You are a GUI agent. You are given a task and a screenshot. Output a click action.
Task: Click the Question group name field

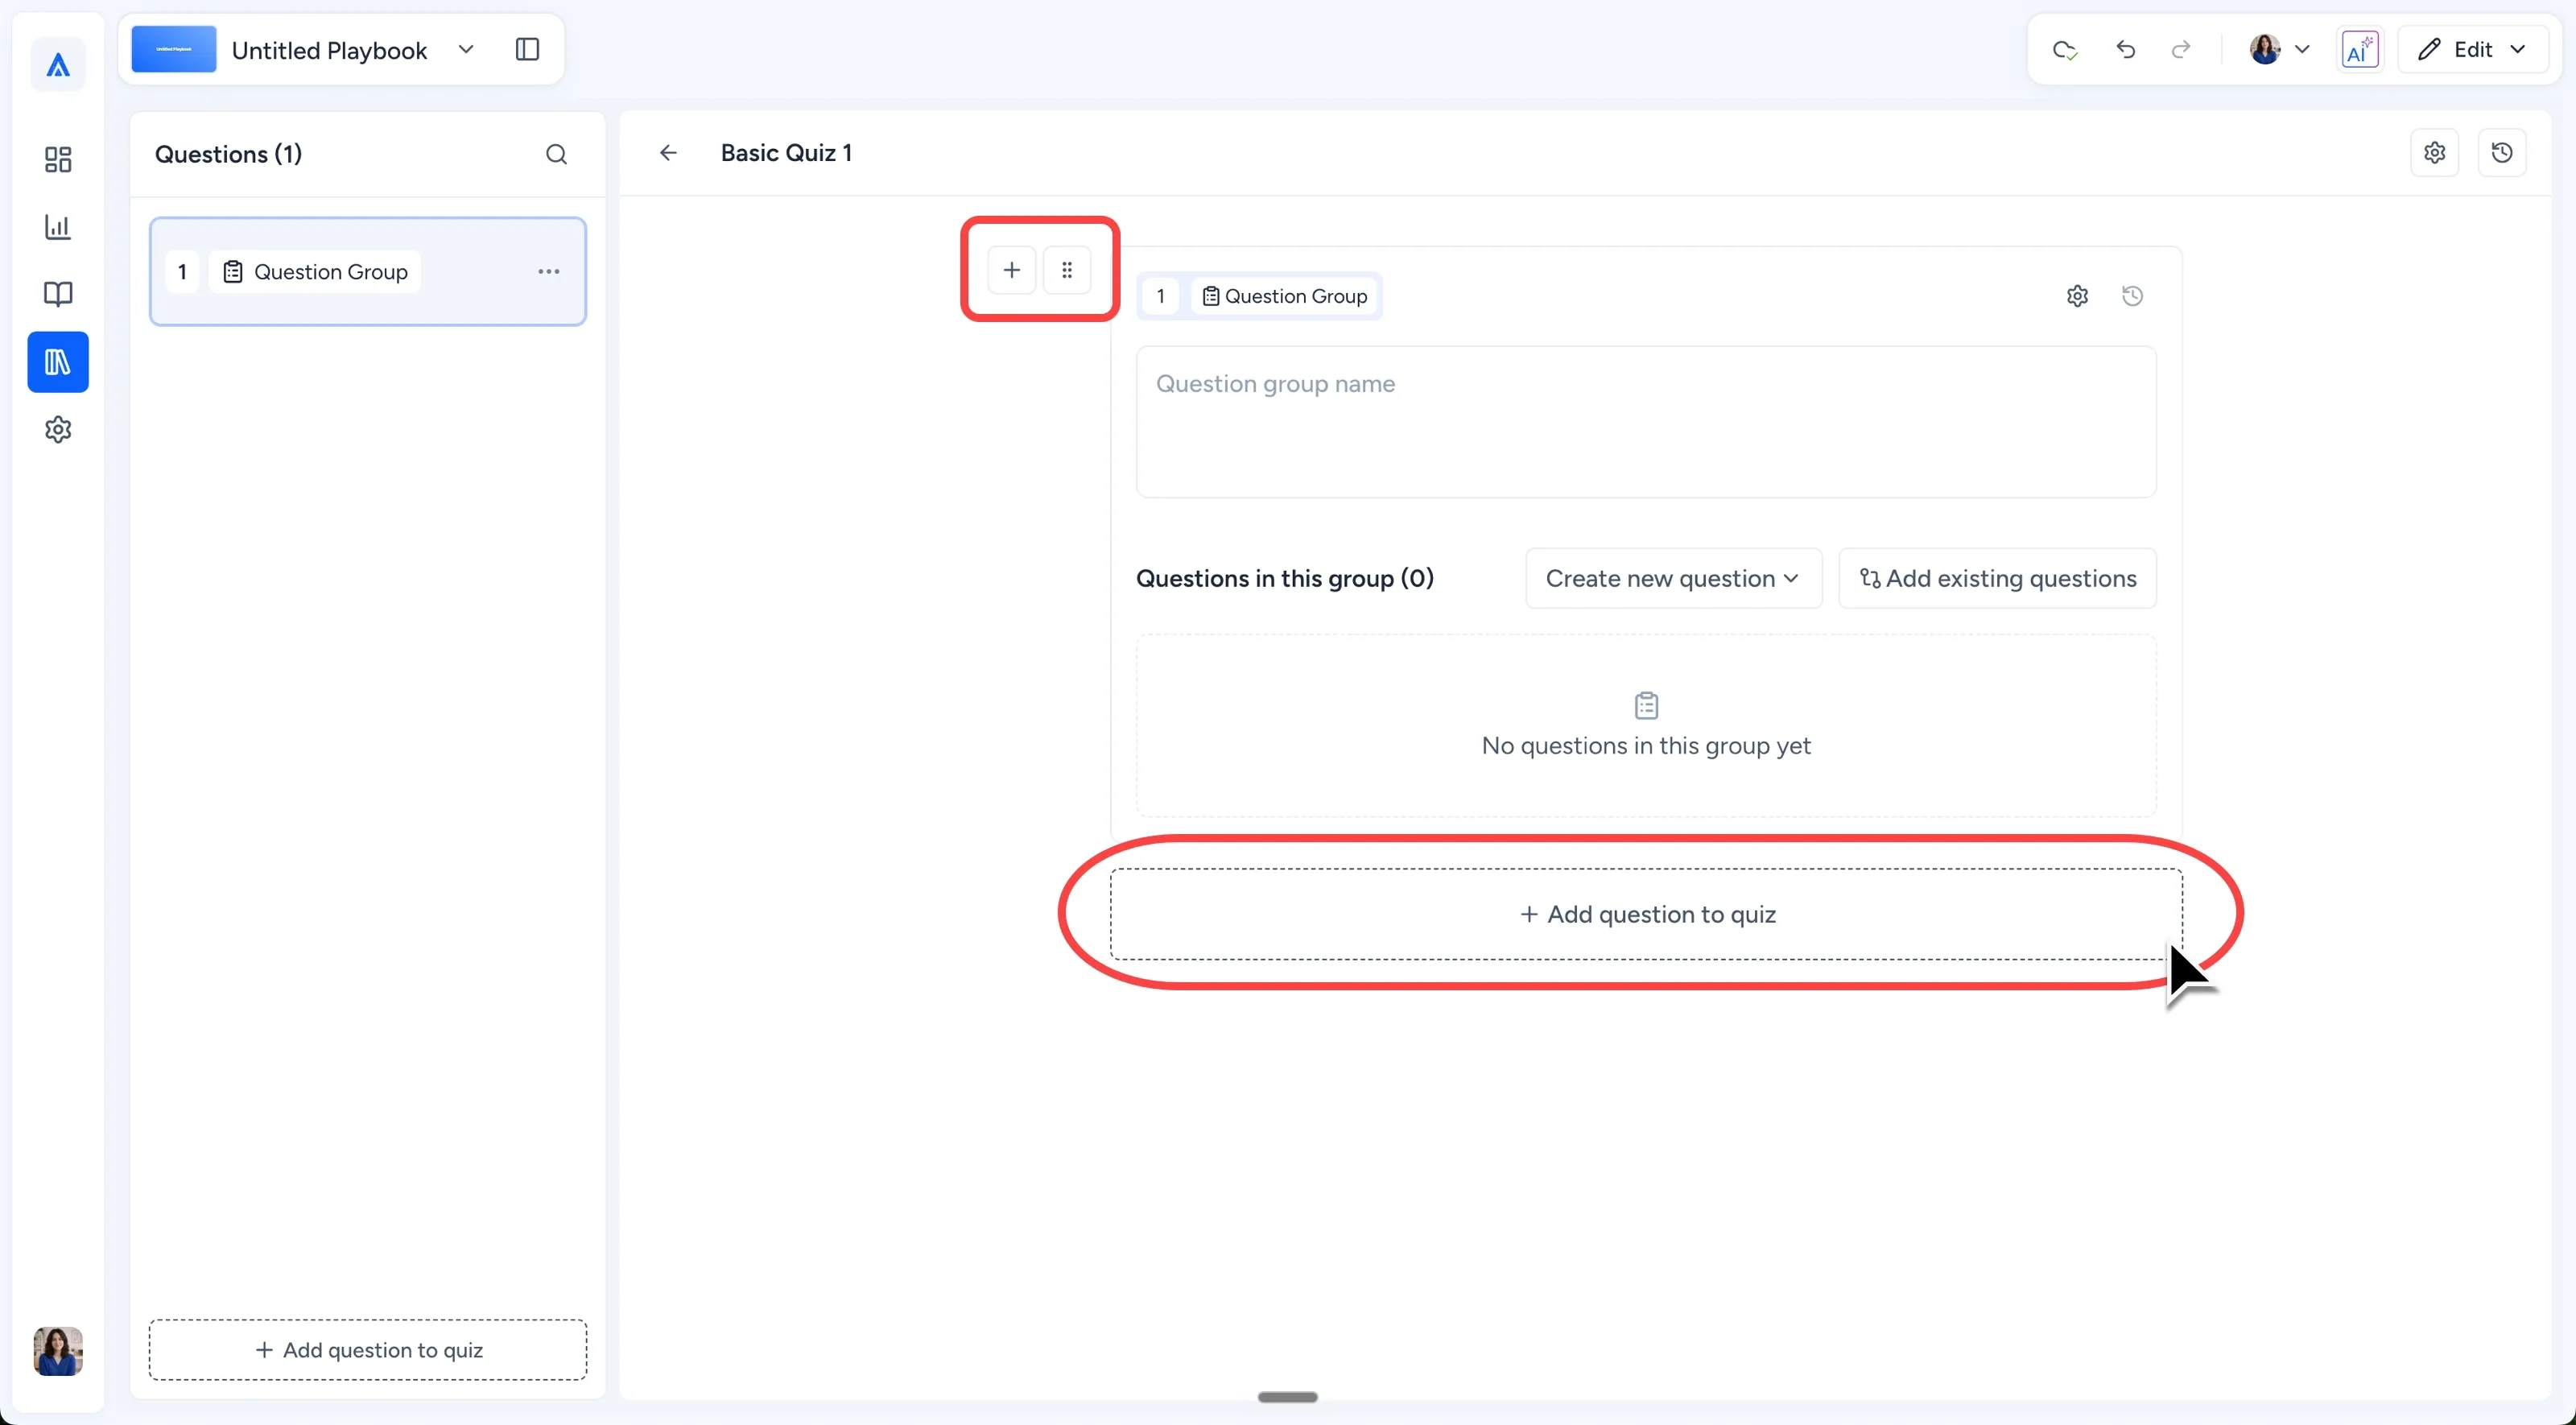point(1646,422)
